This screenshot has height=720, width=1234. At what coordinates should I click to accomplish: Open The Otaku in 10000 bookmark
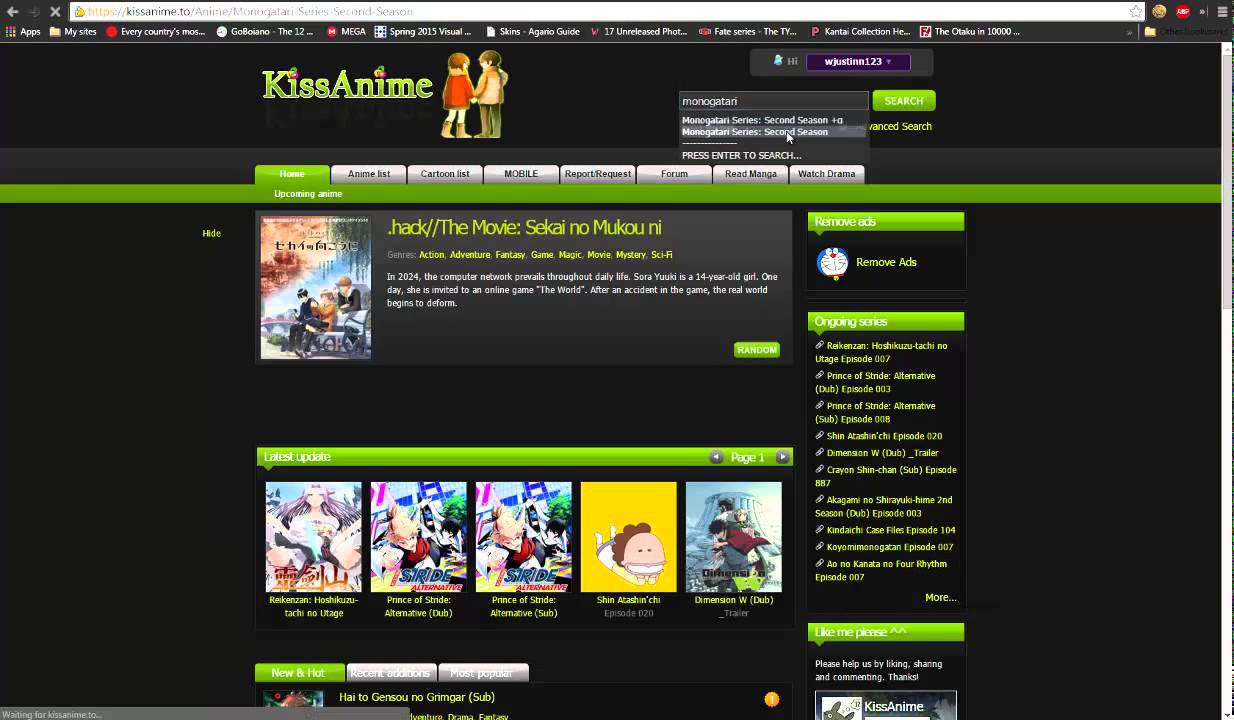coord(970,31)
